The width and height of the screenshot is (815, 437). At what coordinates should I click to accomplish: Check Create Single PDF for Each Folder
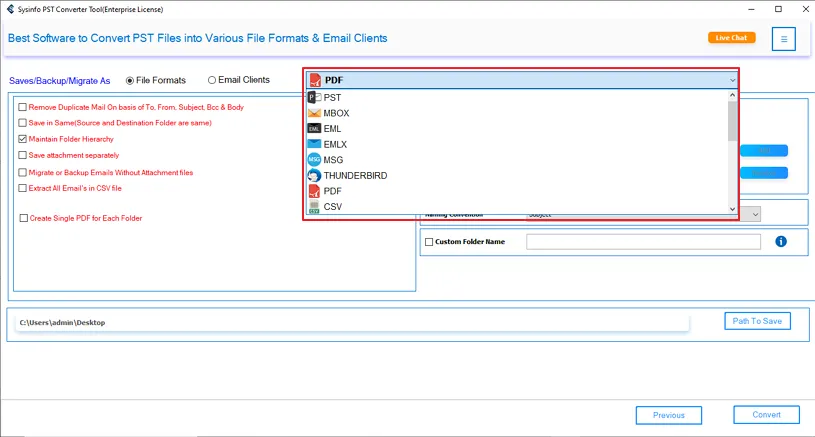point(23,218)
